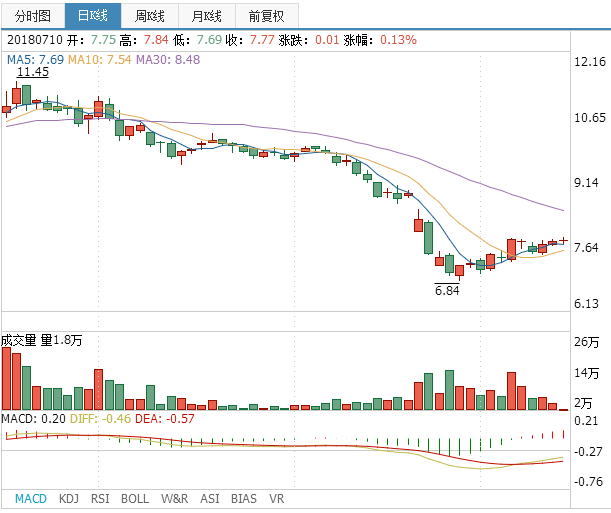The height and width of the screenshot is (513, 611).
Task: Click the tallest first red volume bar
Action: [x=6, y=379]
